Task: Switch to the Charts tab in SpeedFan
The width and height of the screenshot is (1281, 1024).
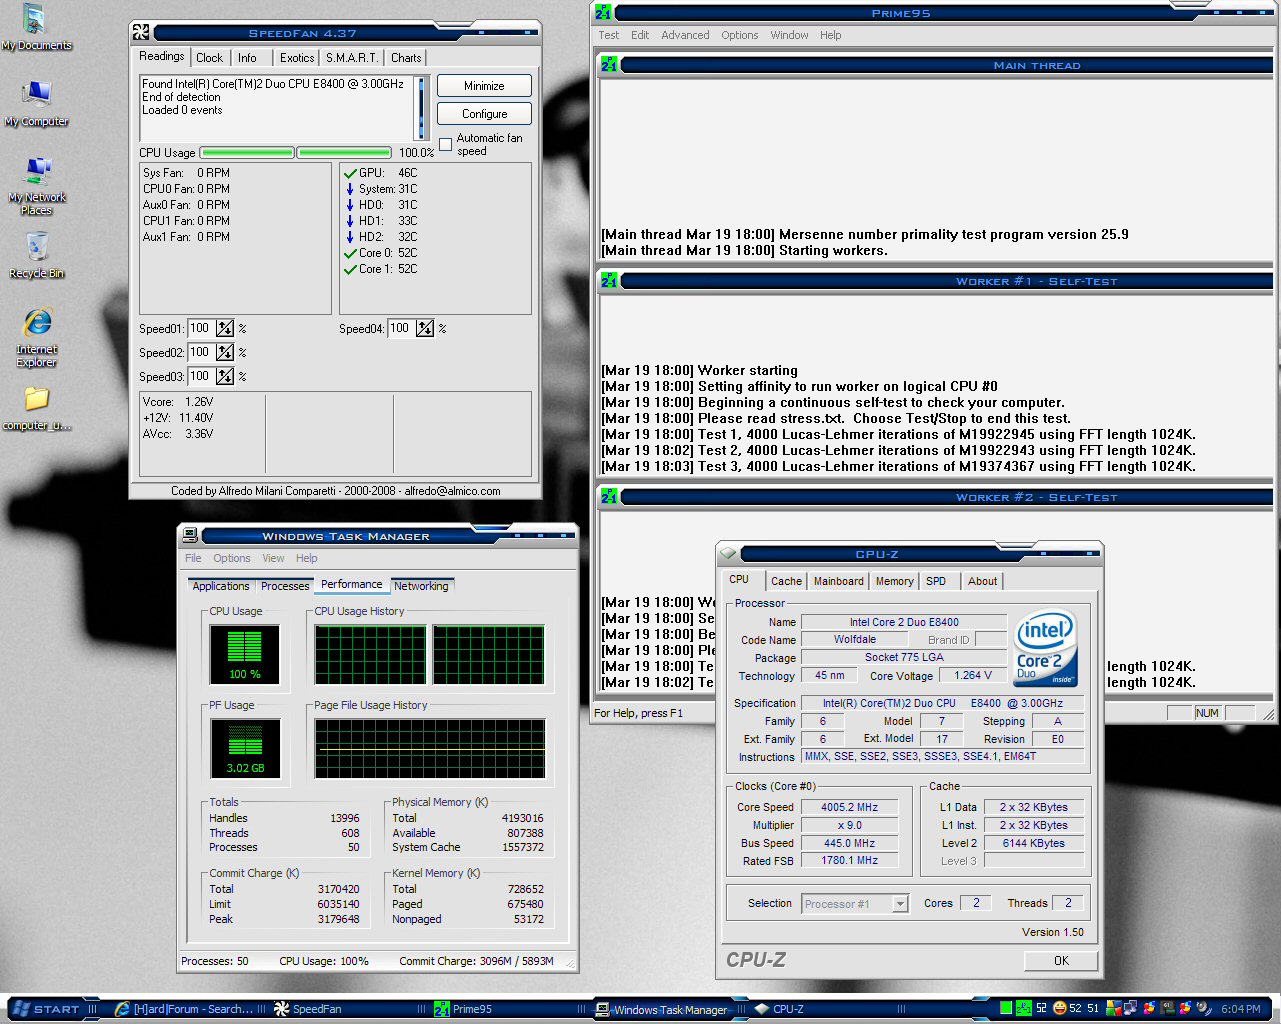Action: point(406,58)
